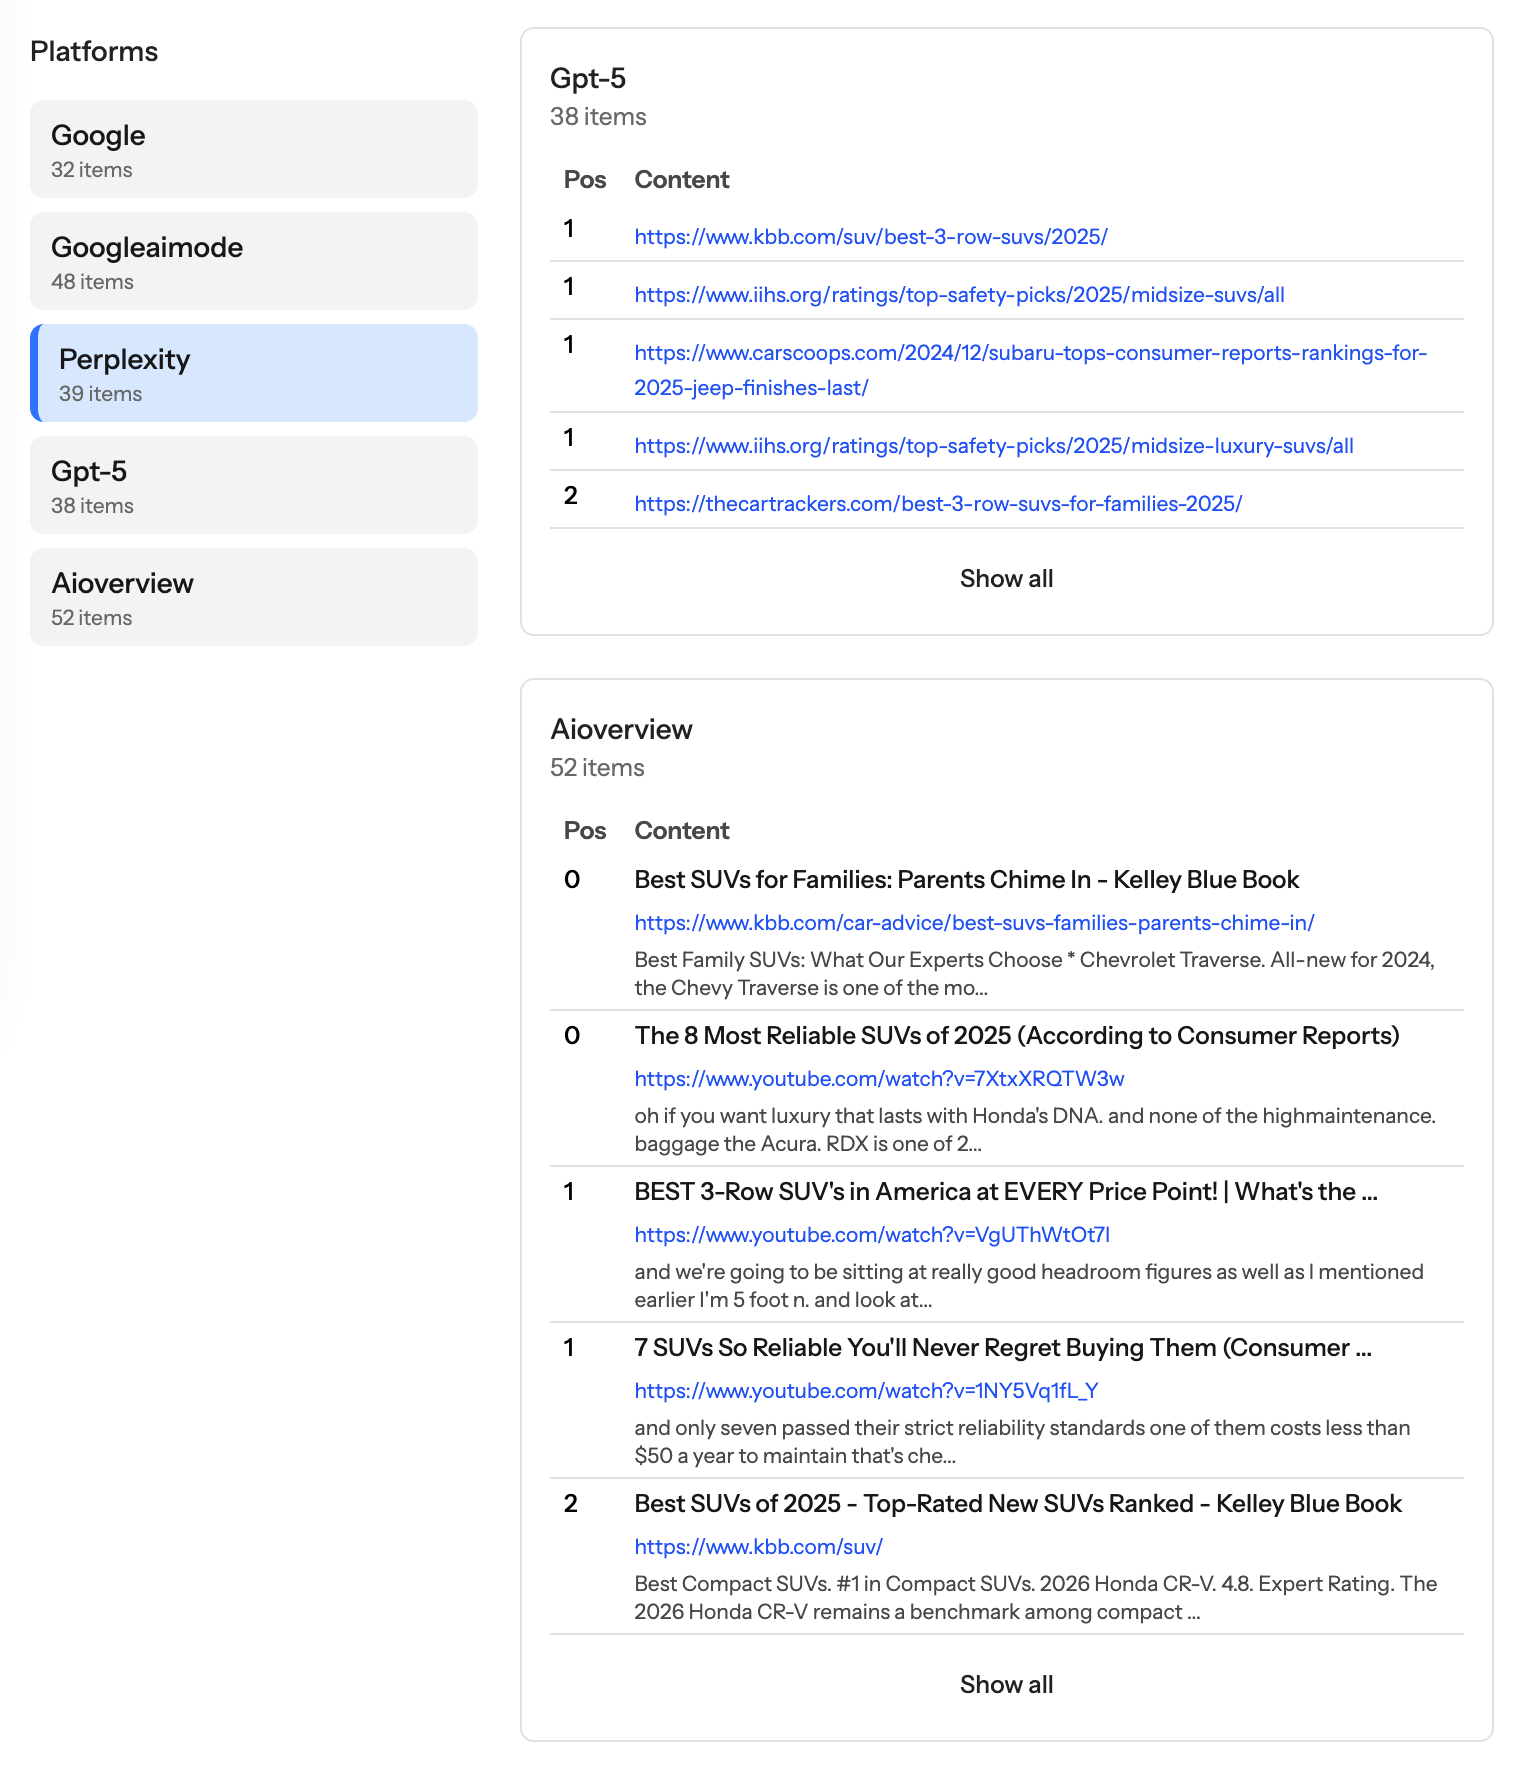Expand Gpt-5 list with Show all
The image size is (1524, 1778).
(x=1006, y=579)
